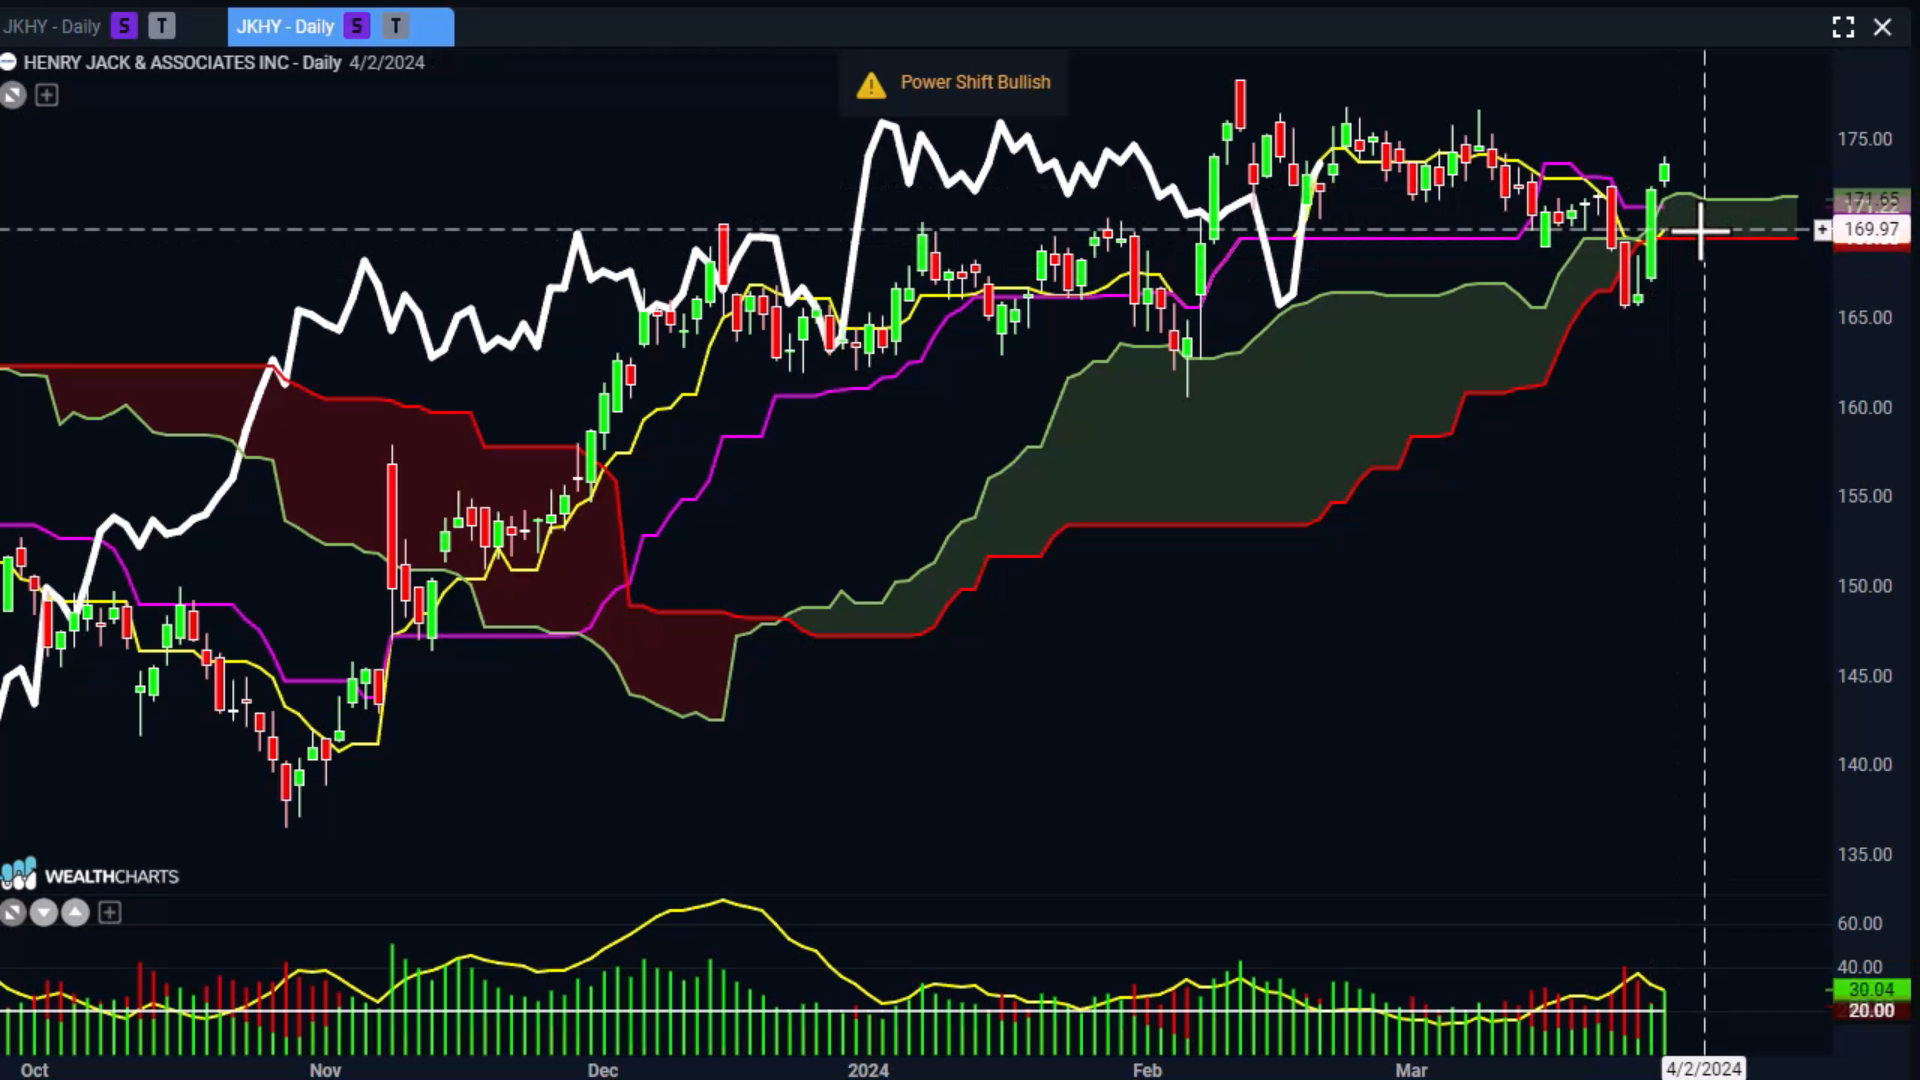The width and height of the screenshot is (1920, 1080).
Task: Click the 30.04 indicator value label
Action: (x=1871, y=990)
